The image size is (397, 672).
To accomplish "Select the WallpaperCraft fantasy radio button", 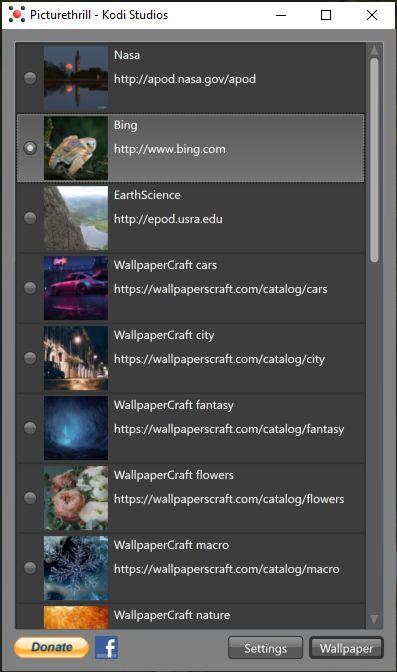I will [30, 428].
